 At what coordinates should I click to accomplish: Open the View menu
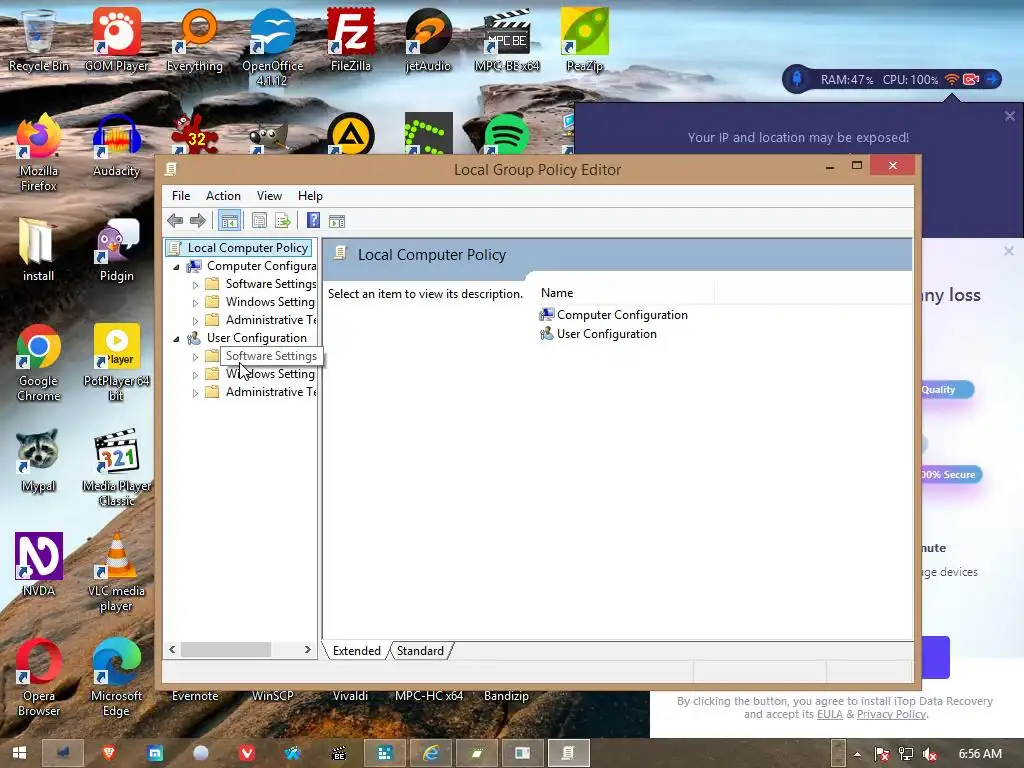(x=269, y=196)
